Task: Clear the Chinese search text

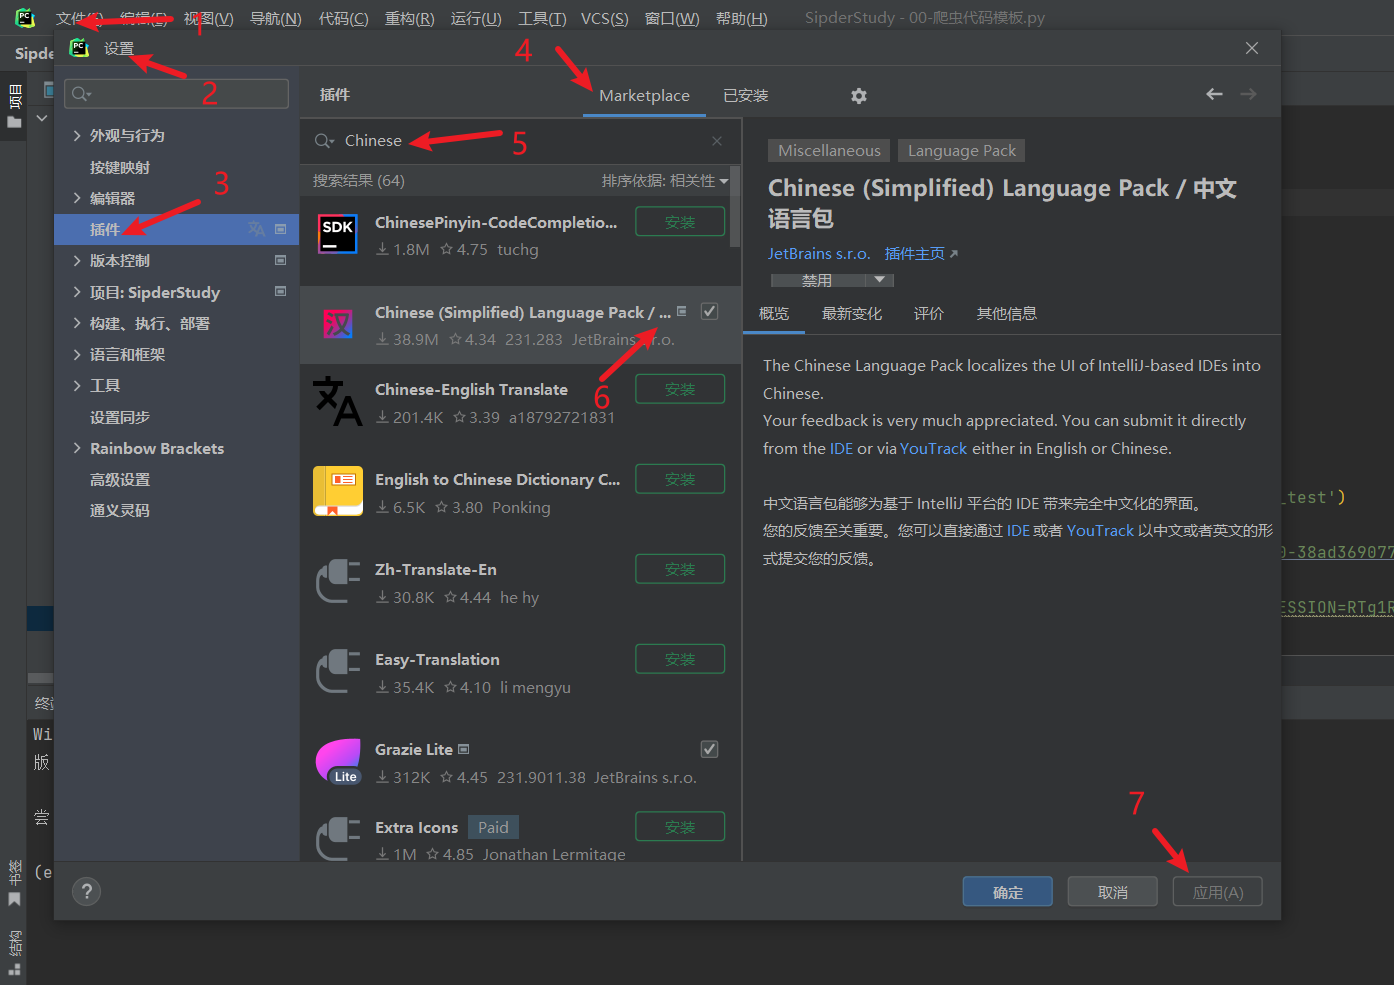Action: (717, 141)
